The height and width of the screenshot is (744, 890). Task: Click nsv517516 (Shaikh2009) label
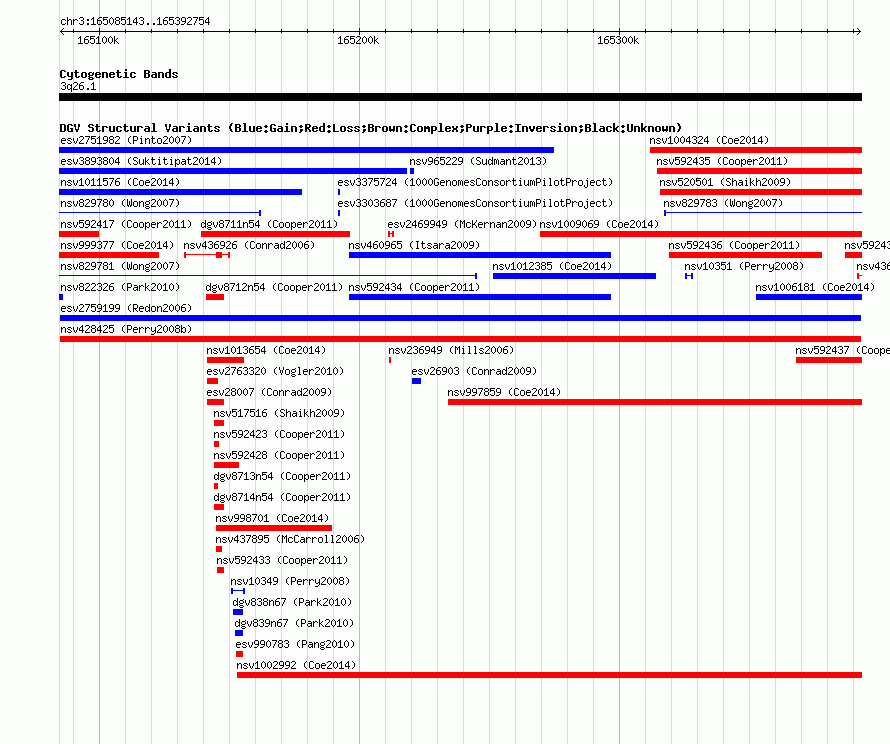pos(279,413)
